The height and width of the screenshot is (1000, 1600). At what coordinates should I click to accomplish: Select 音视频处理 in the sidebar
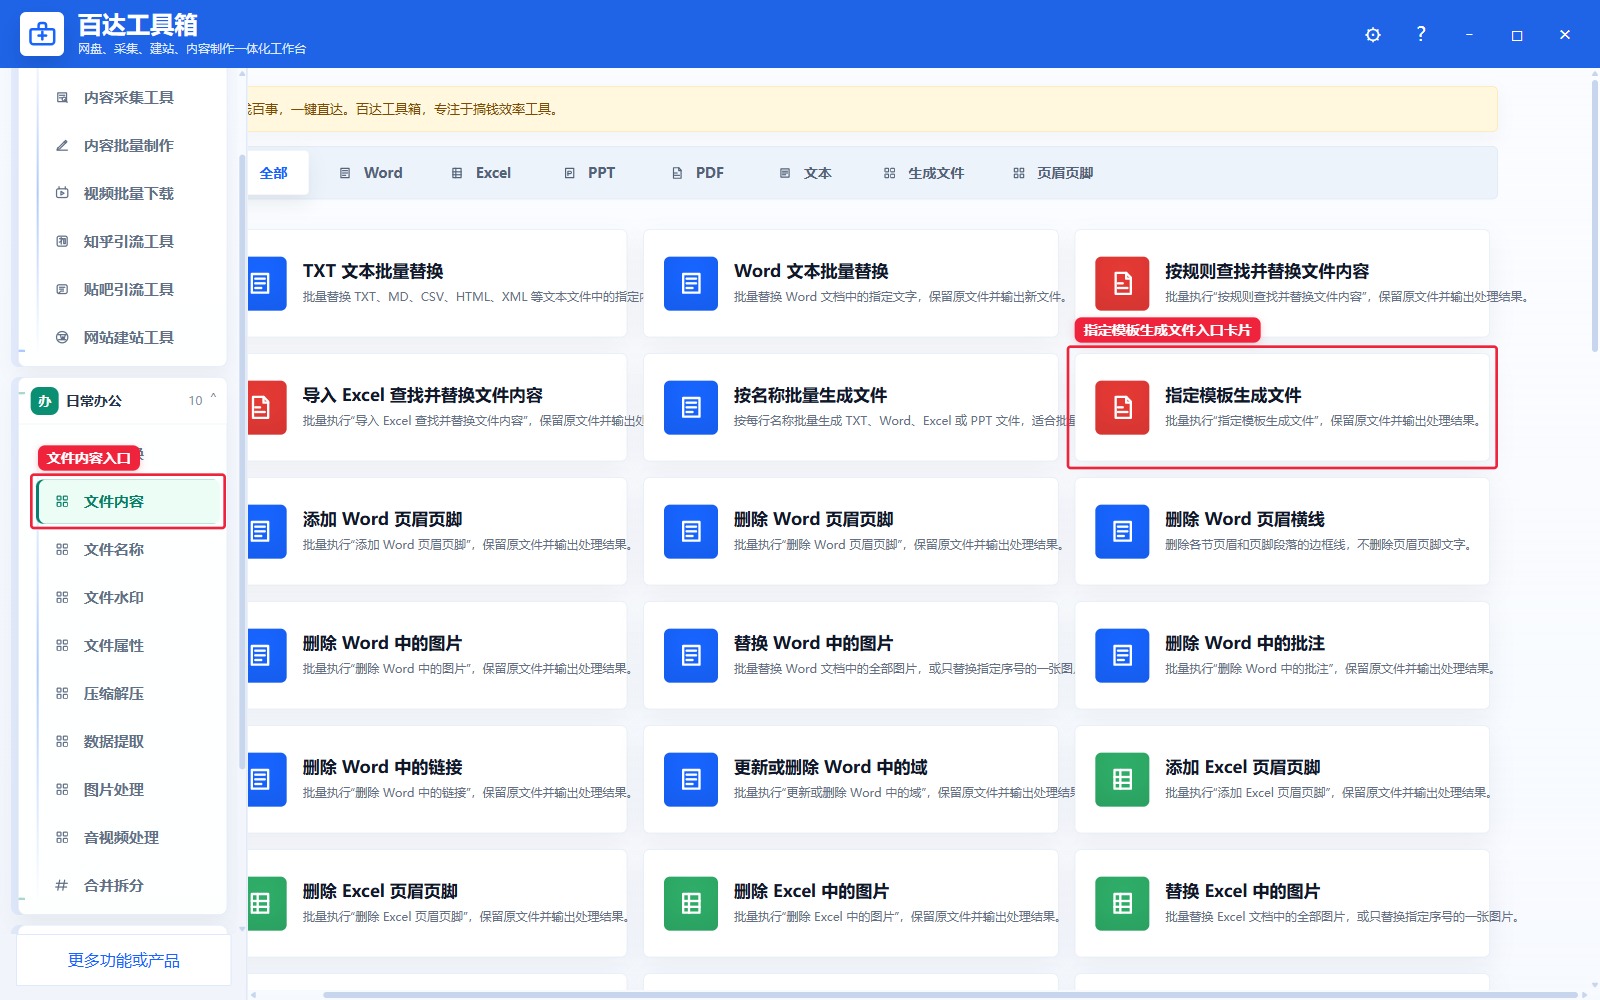(128, 838)
